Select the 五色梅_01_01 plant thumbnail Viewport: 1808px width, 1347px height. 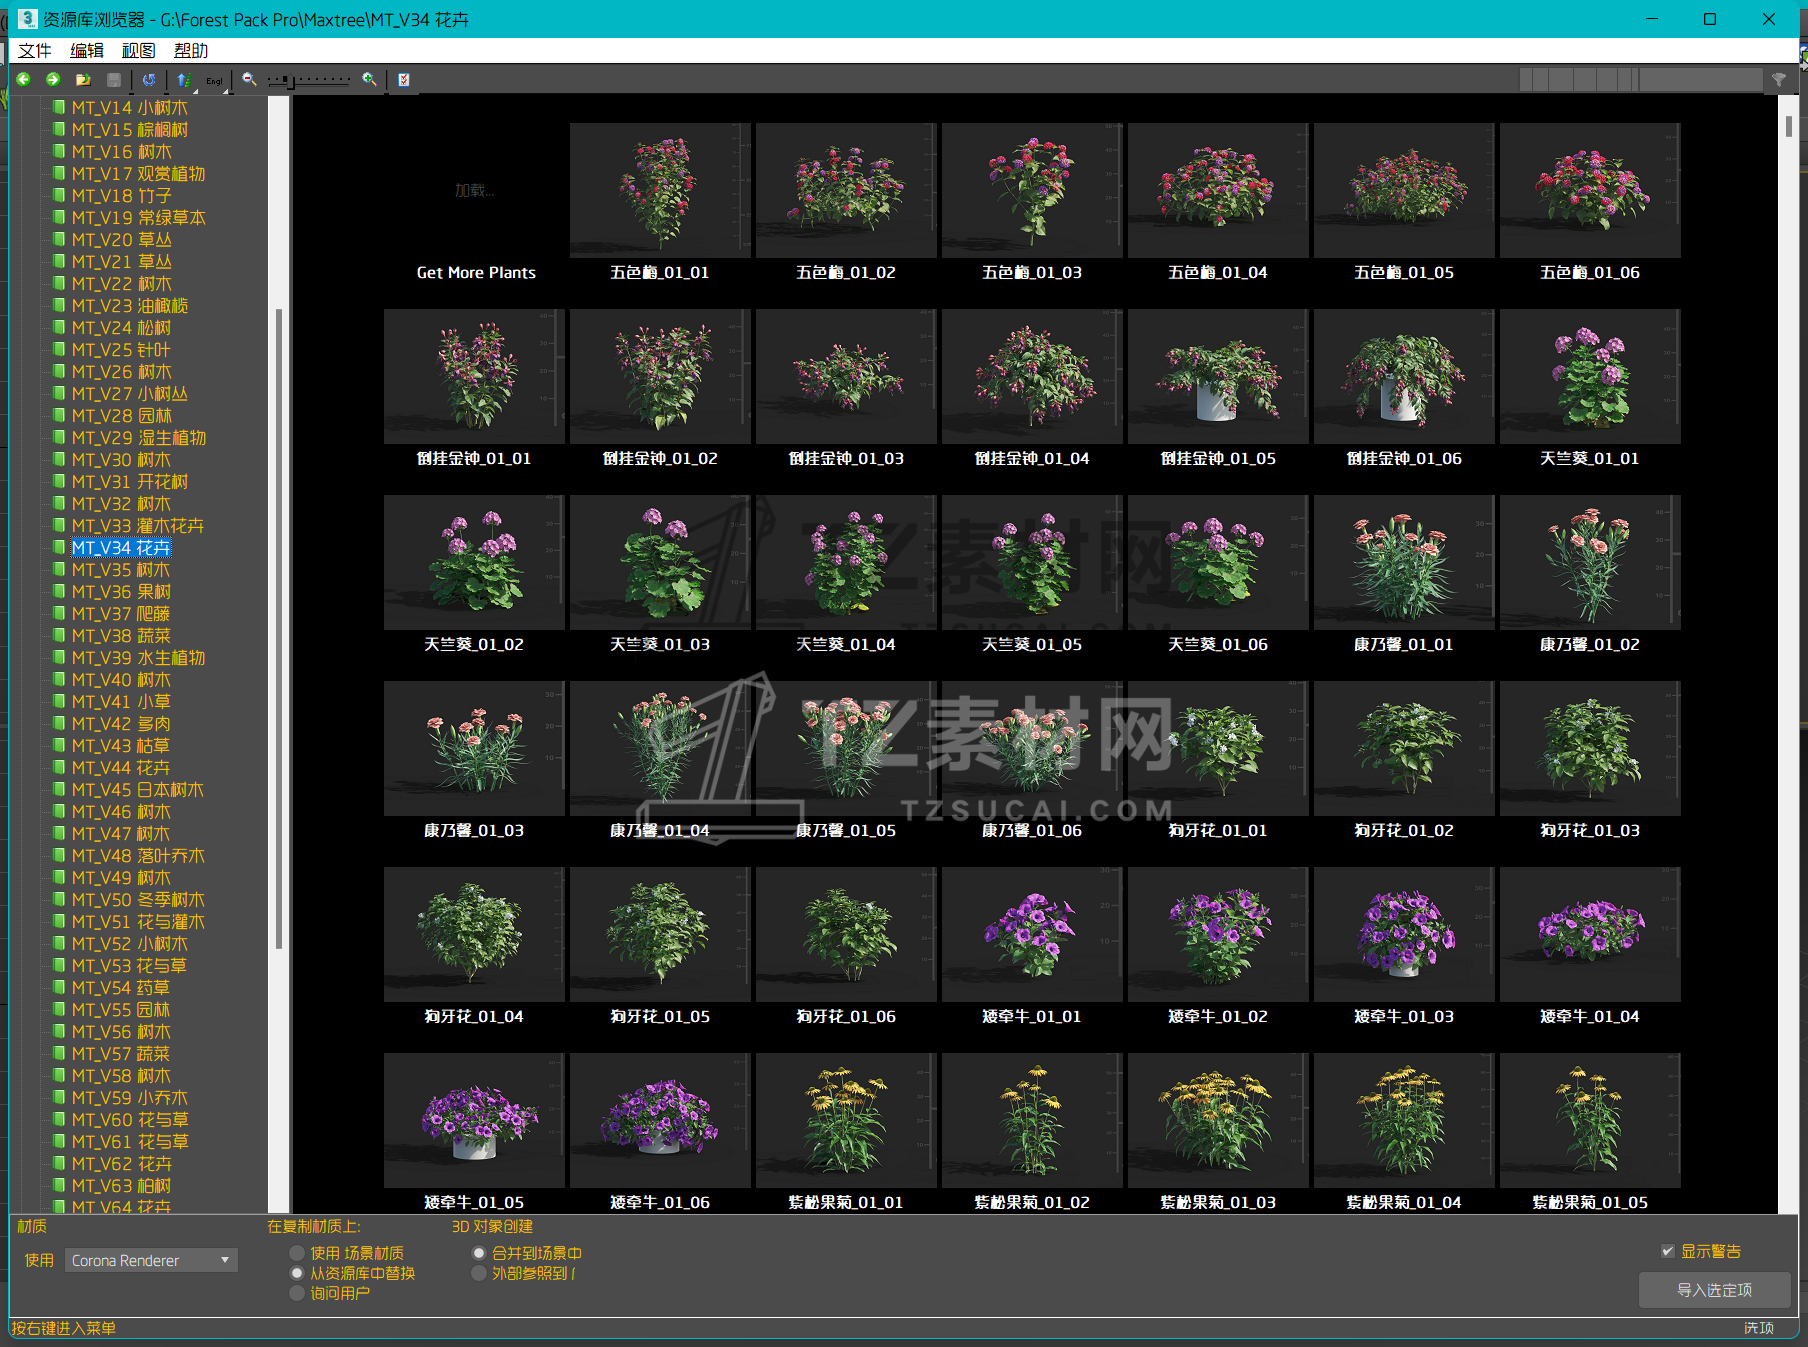pos(660,190)
